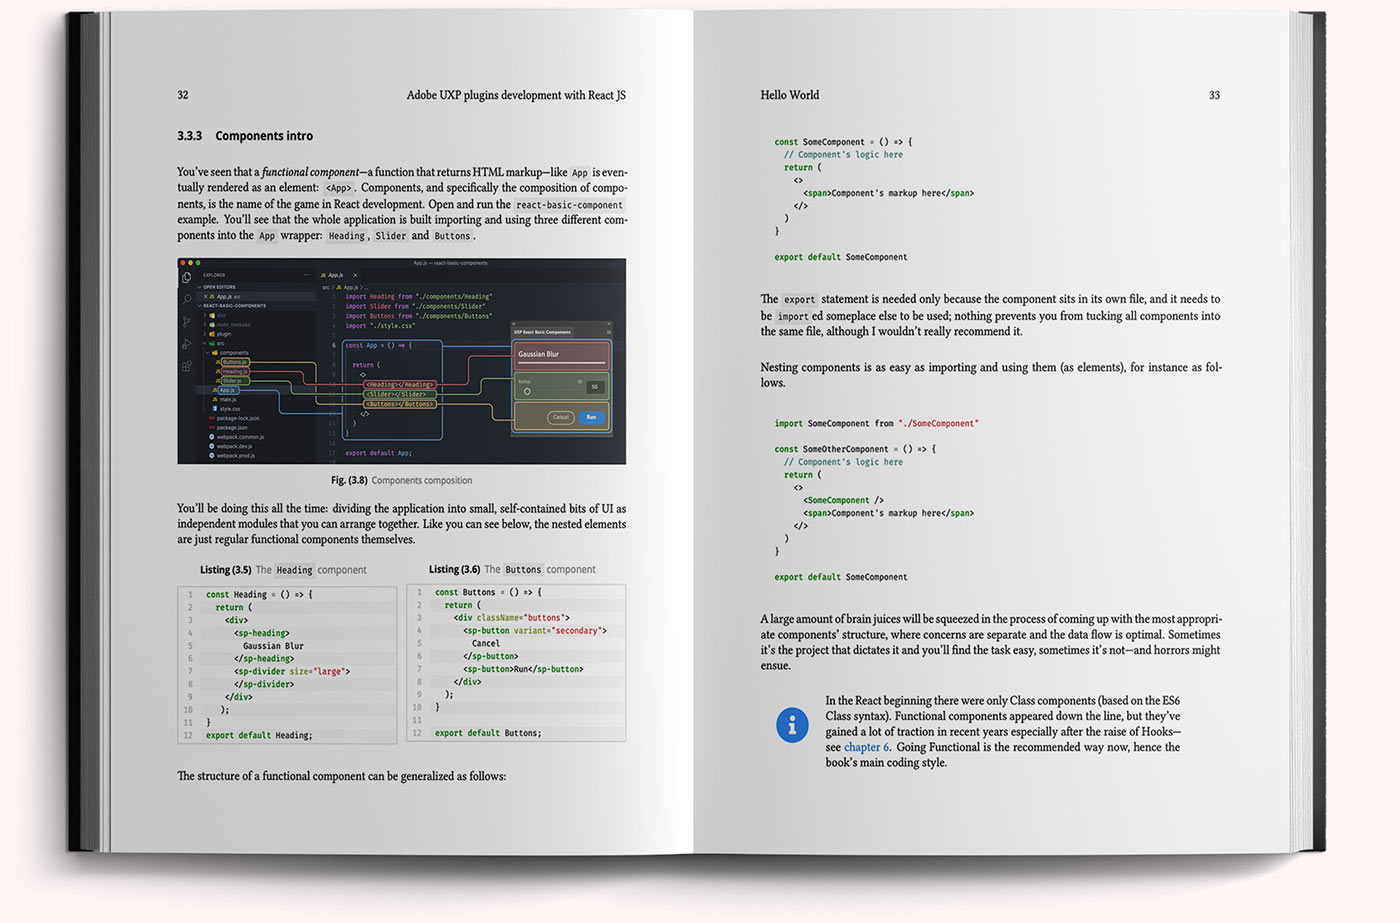Expand the dist folder
This screenshot has width=1400, height=923.
(x=206, y=315)
